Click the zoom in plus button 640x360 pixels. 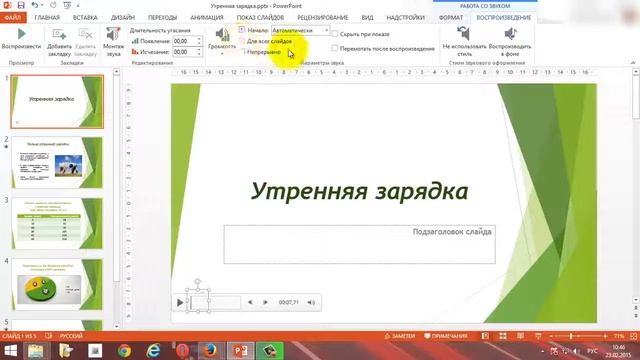[605, 336]
